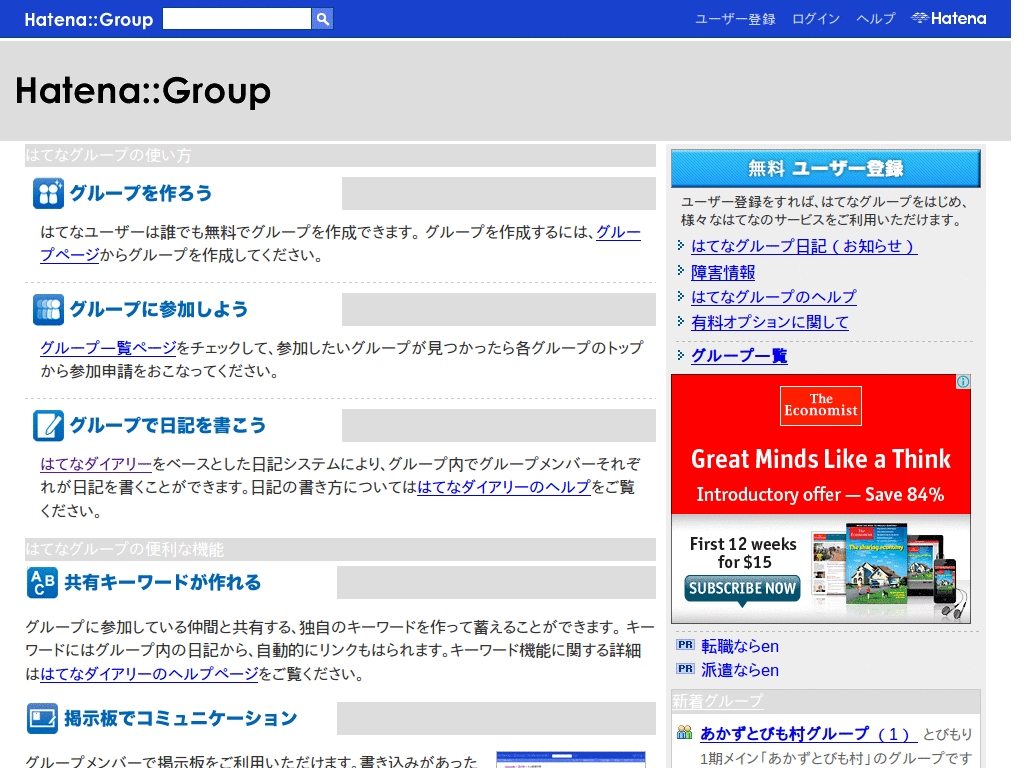This screenshot has height=768, width=1024.
Task: Click the 掲示板でコミュニケーション board icon
Action: (42, 718)
